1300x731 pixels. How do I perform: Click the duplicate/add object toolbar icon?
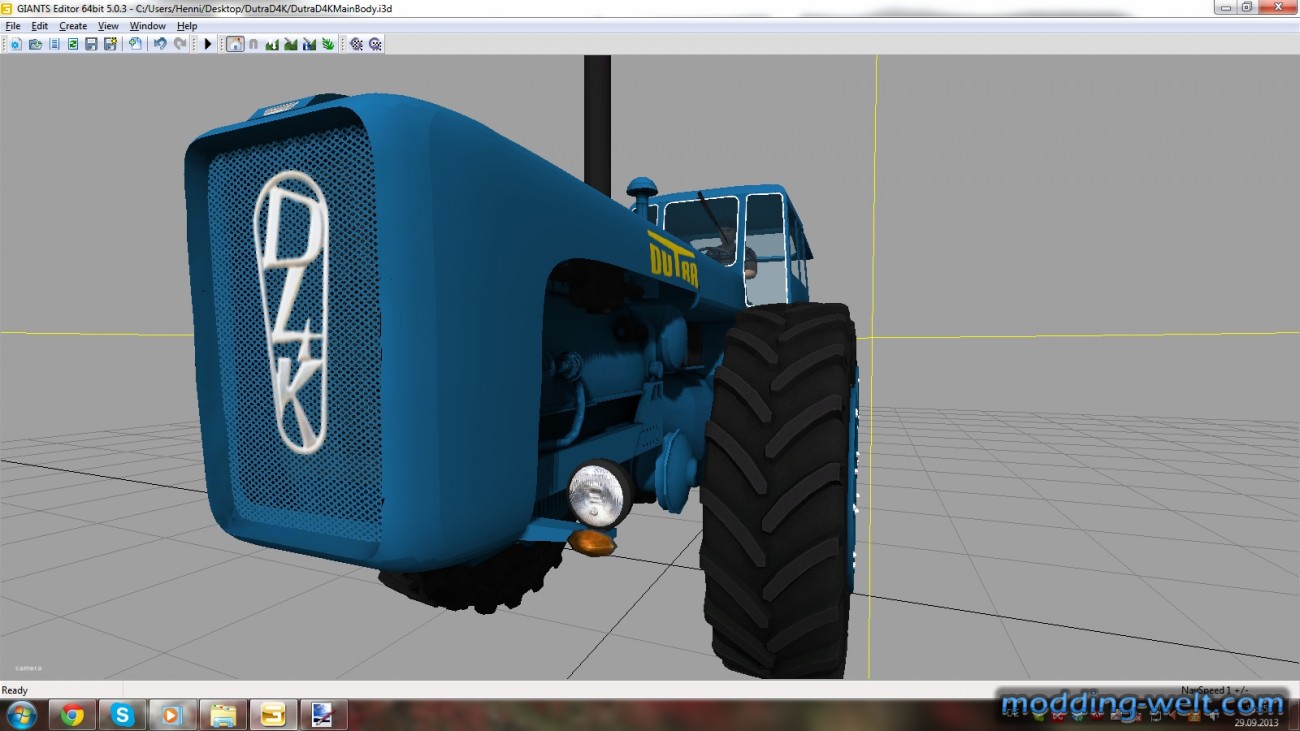135,44
